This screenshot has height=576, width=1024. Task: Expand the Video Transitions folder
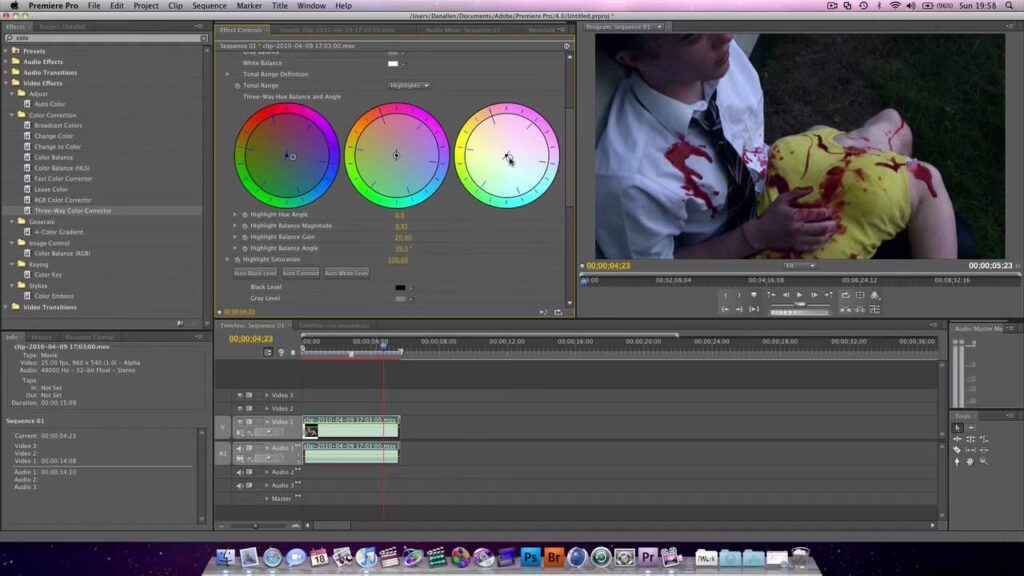click(x=6, y=307)
